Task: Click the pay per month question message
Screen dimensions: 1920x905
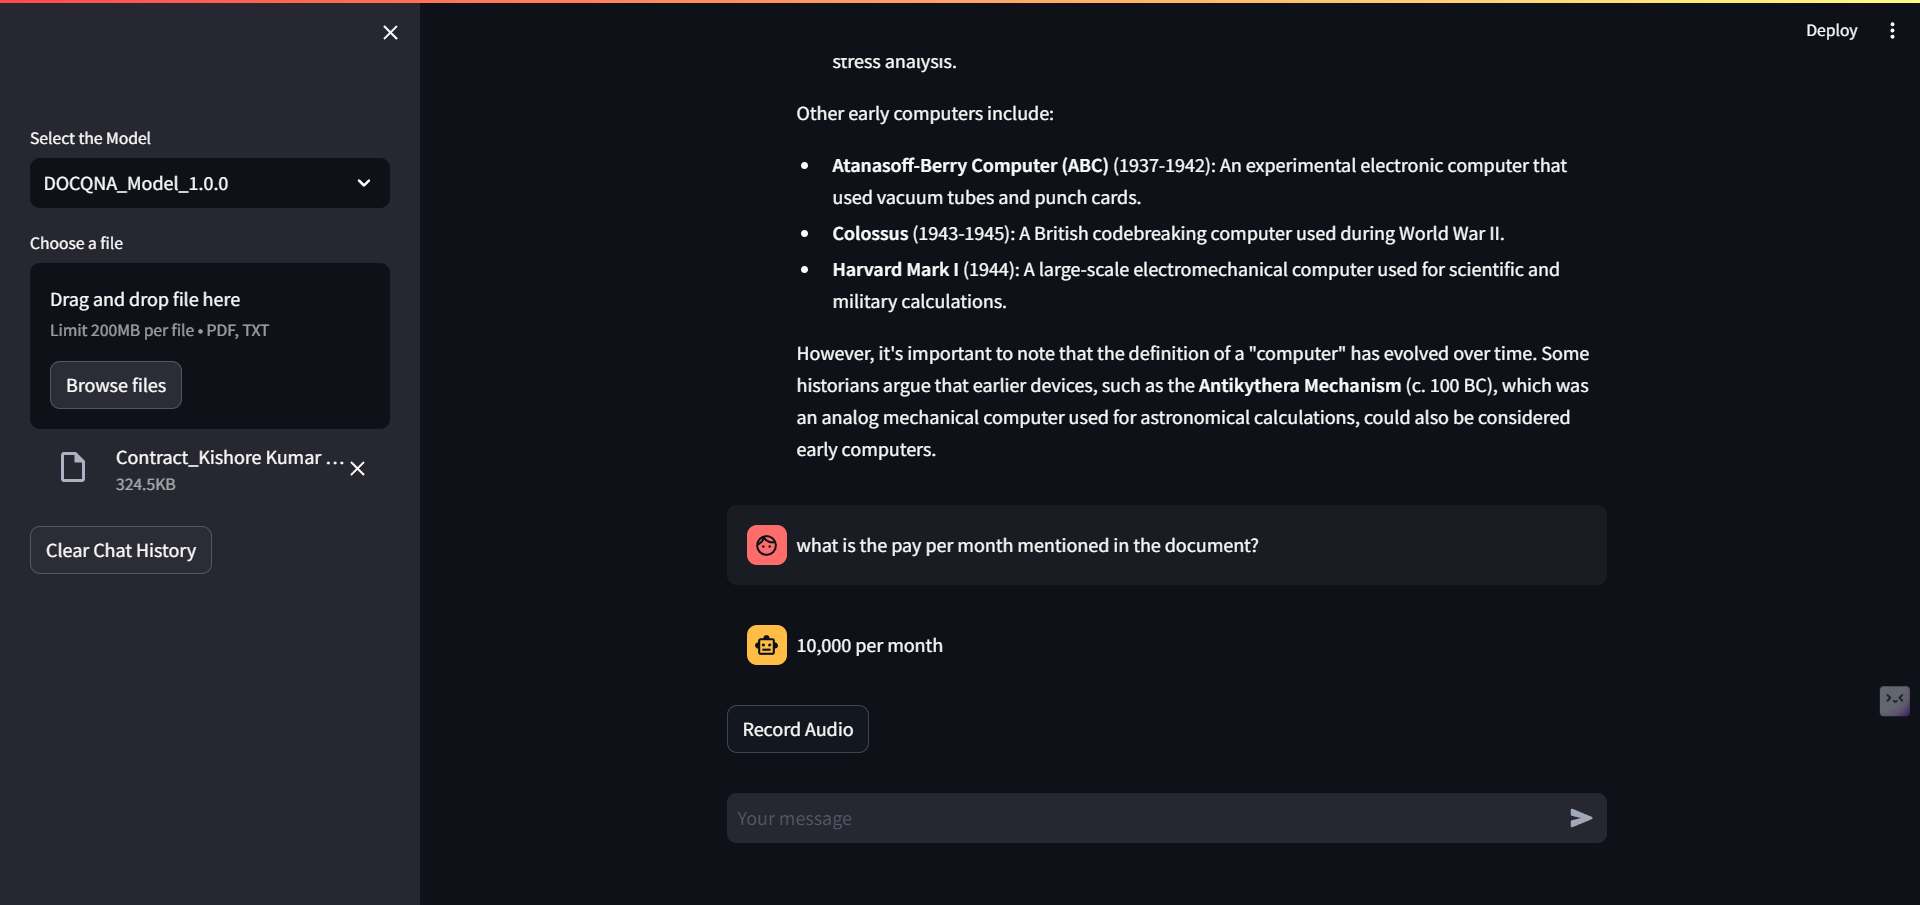Action: 1027,545
